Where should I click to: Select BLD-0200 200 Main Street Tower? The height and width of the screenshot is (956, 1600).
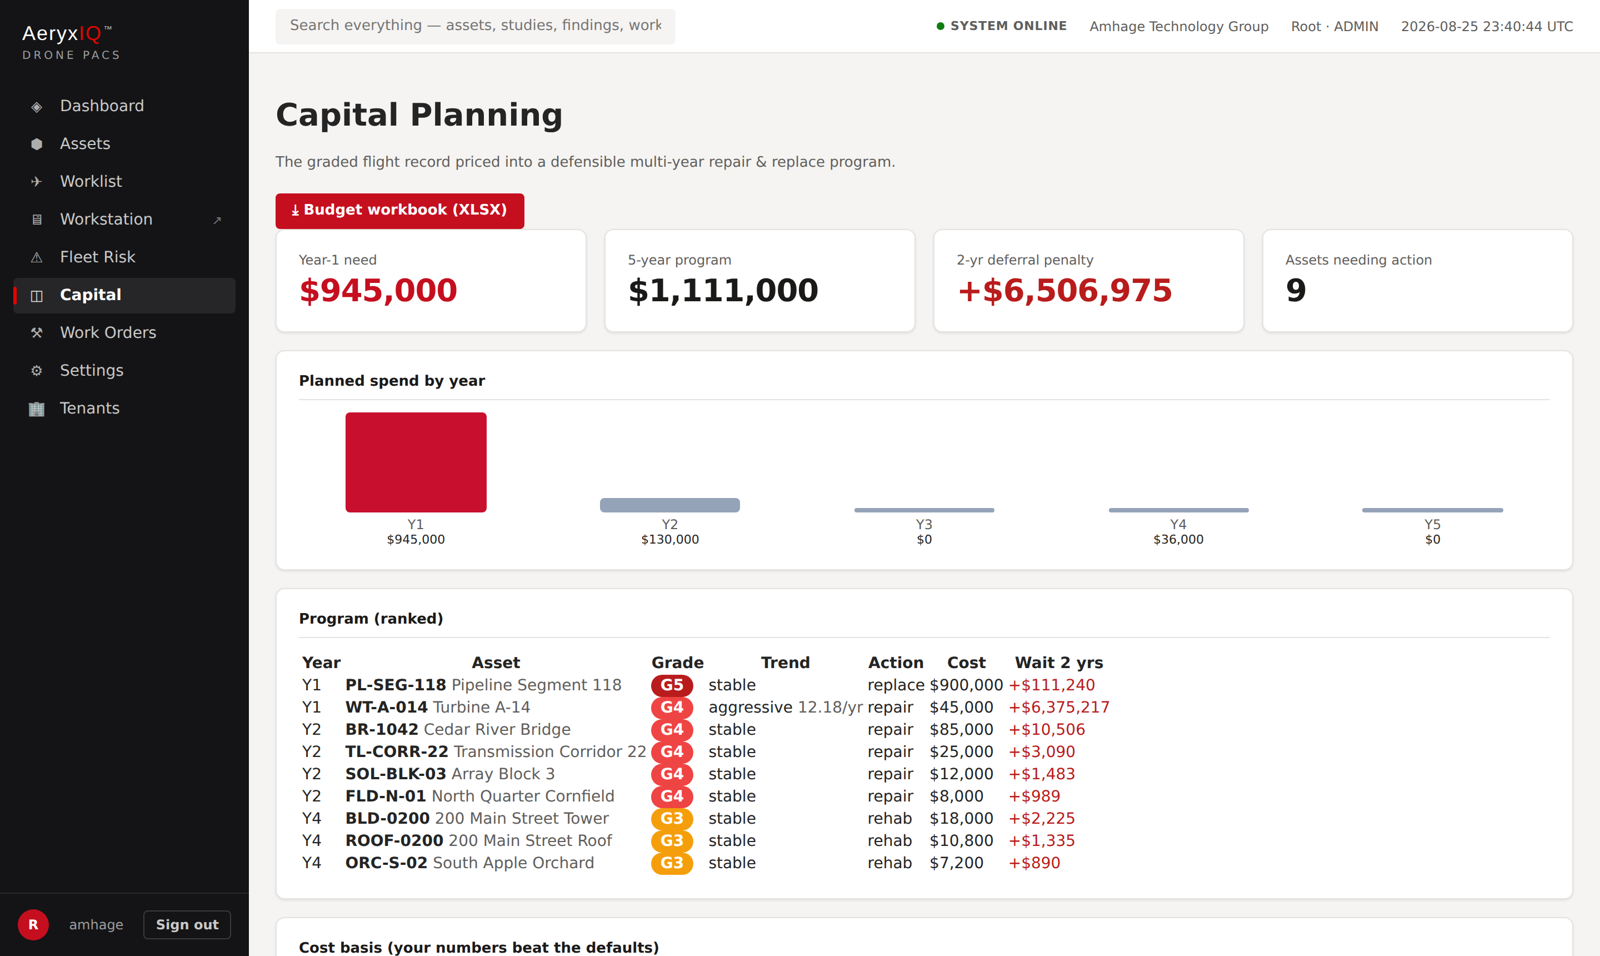(705, 818)
